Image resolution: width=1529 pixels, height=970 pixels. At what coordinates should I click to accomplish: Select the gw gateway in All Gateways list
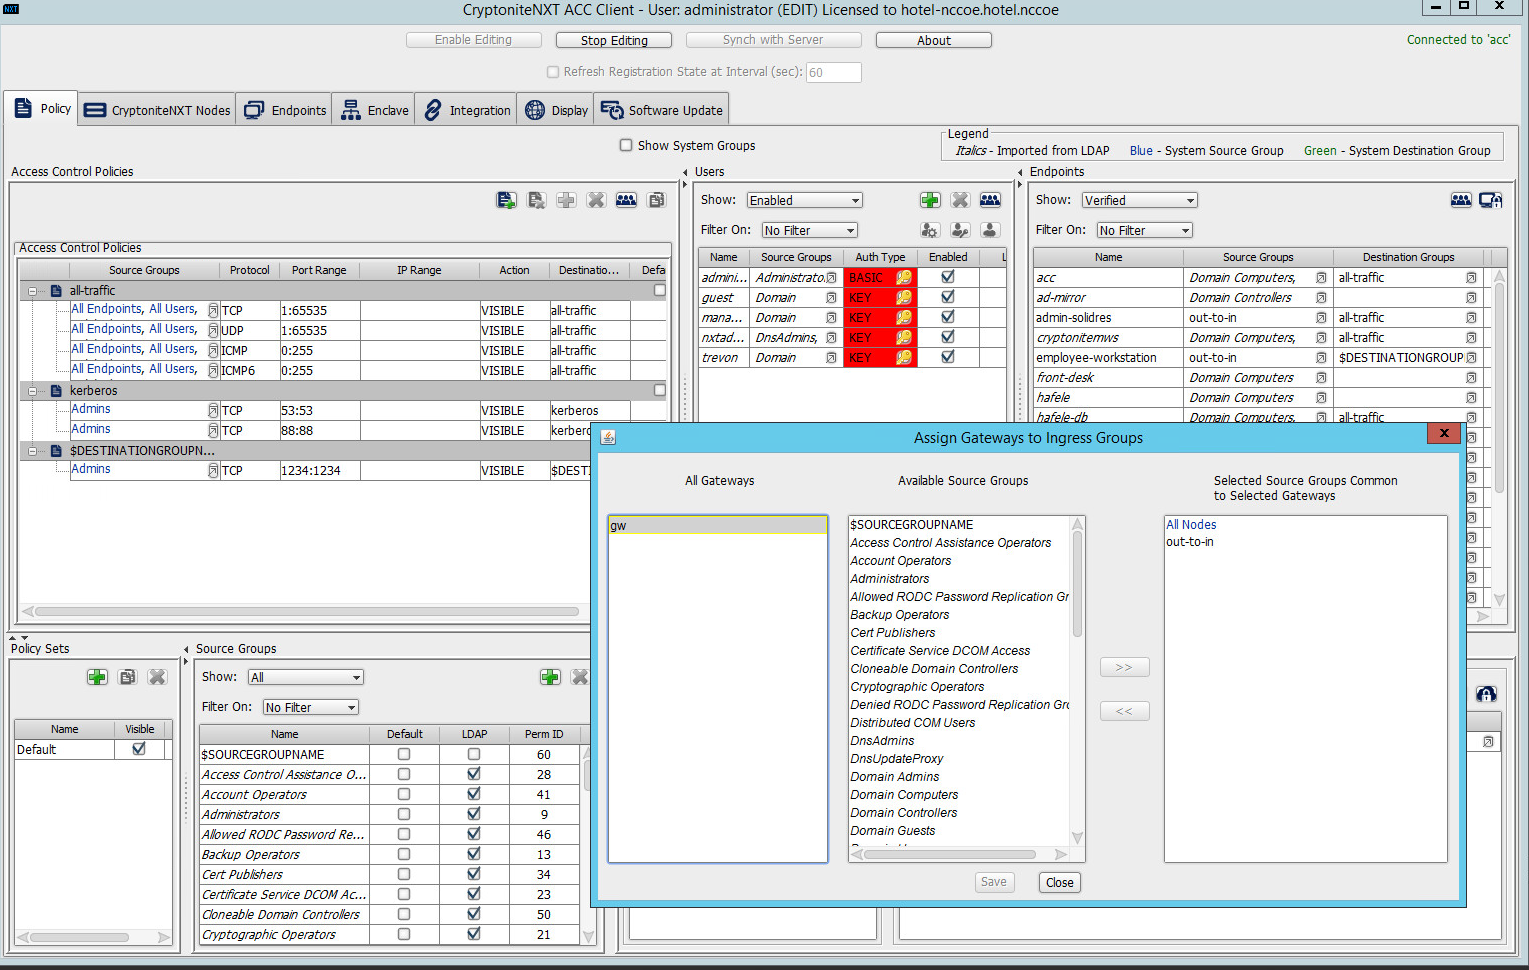coord(717,525)
